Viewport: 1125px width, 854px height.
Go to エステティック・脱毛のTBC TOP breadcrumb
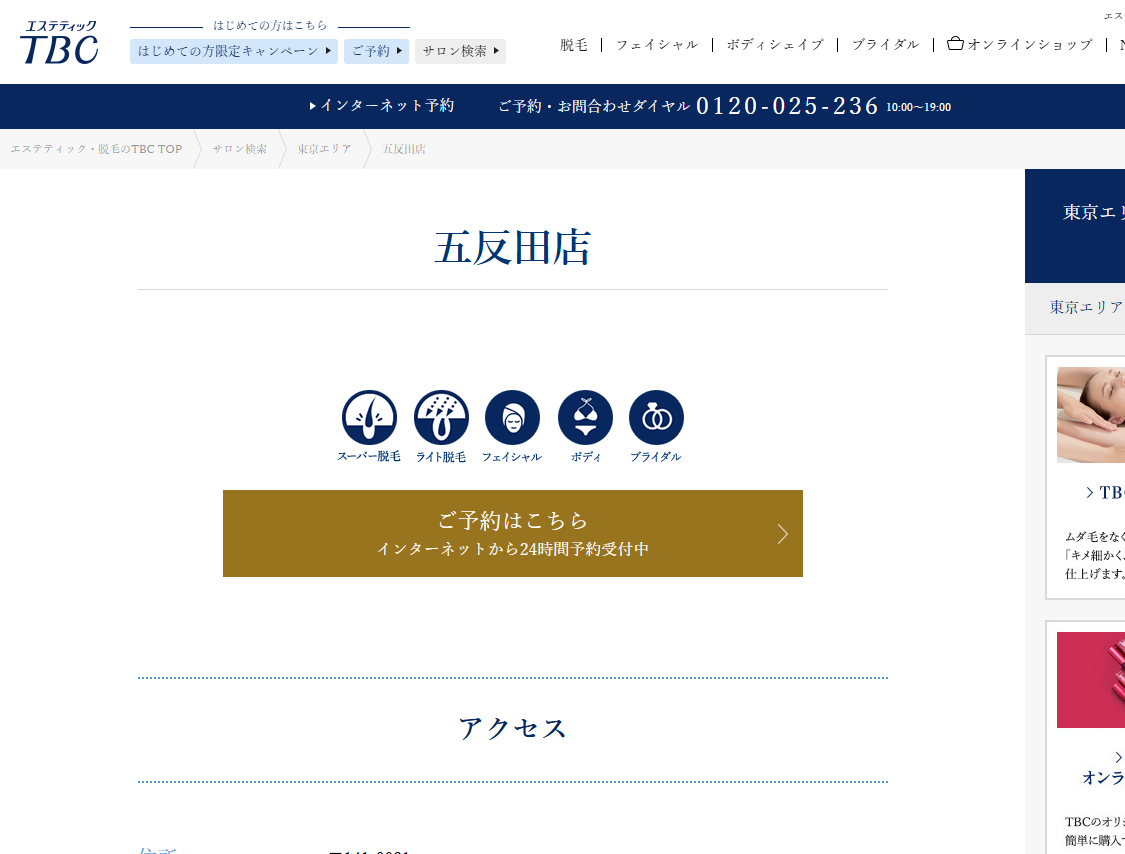(x=96, y=149)
